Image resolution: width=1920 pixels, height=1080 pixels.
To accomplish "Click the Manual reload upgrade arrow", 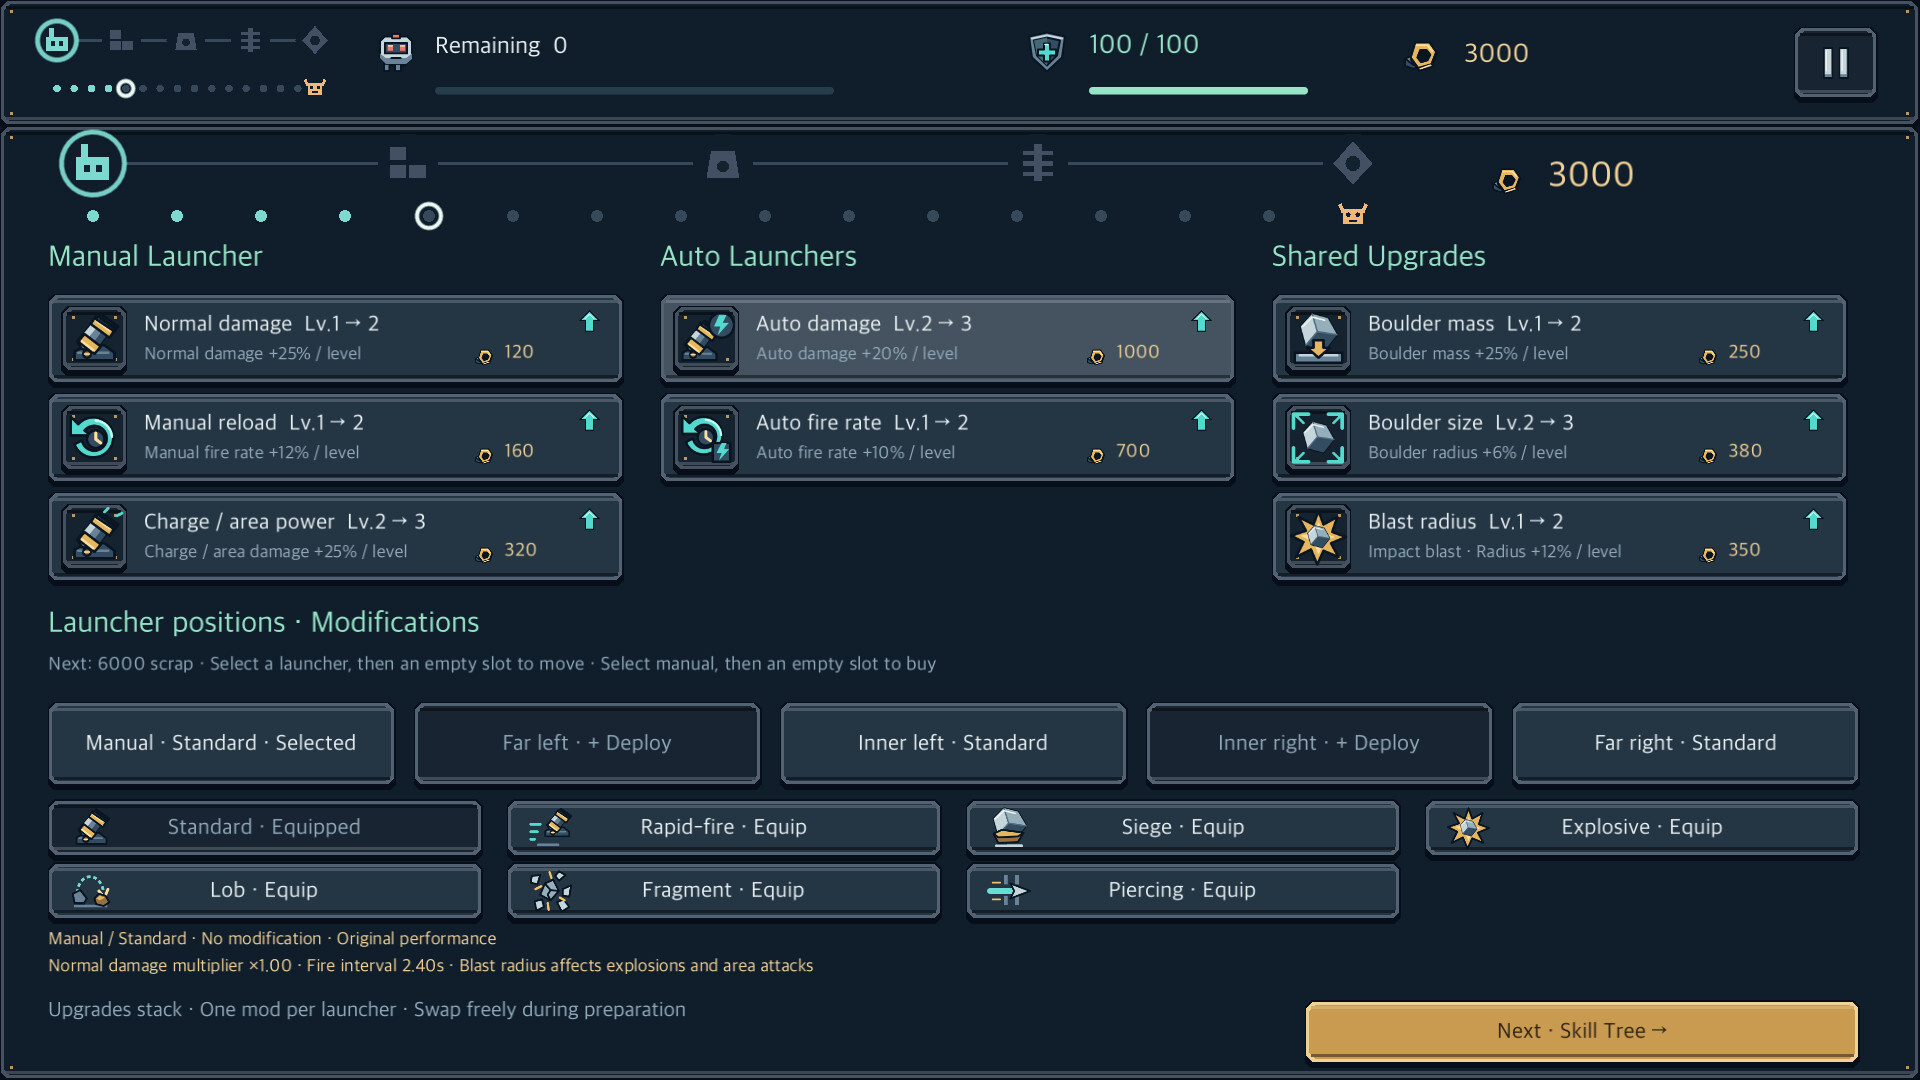I will tap(589, 421).
